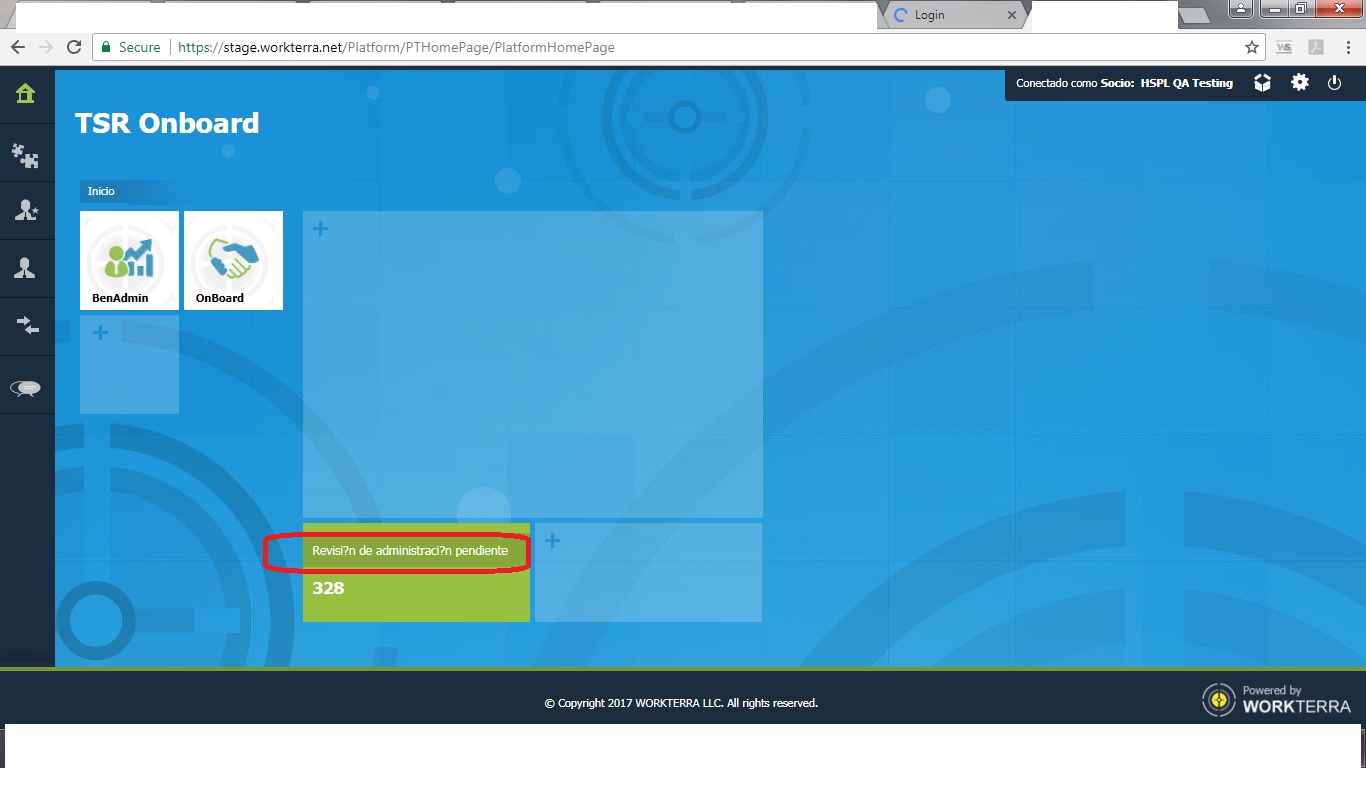Screen dimensions: 1366x812
Task: Select the Inicio section tab
Action: point(101,191)
